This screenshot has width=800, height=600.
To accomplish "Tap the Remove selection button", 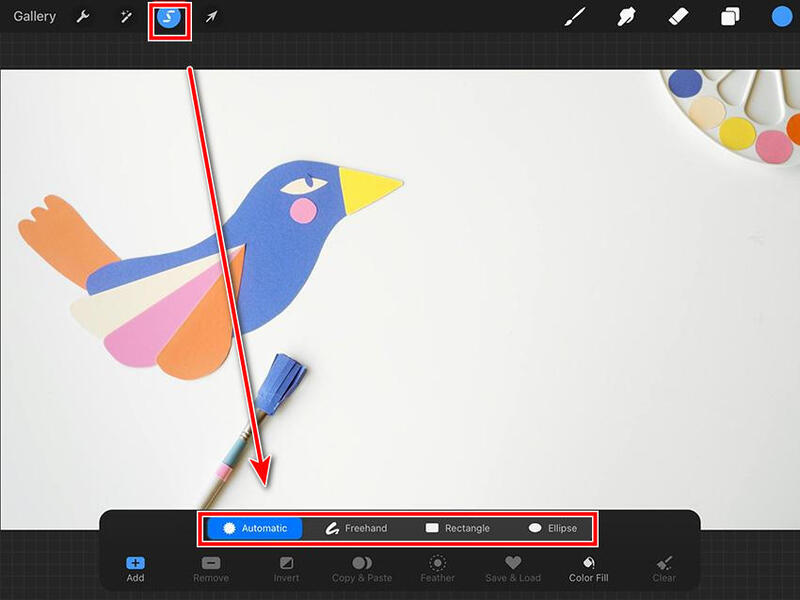I will point(211,569).
